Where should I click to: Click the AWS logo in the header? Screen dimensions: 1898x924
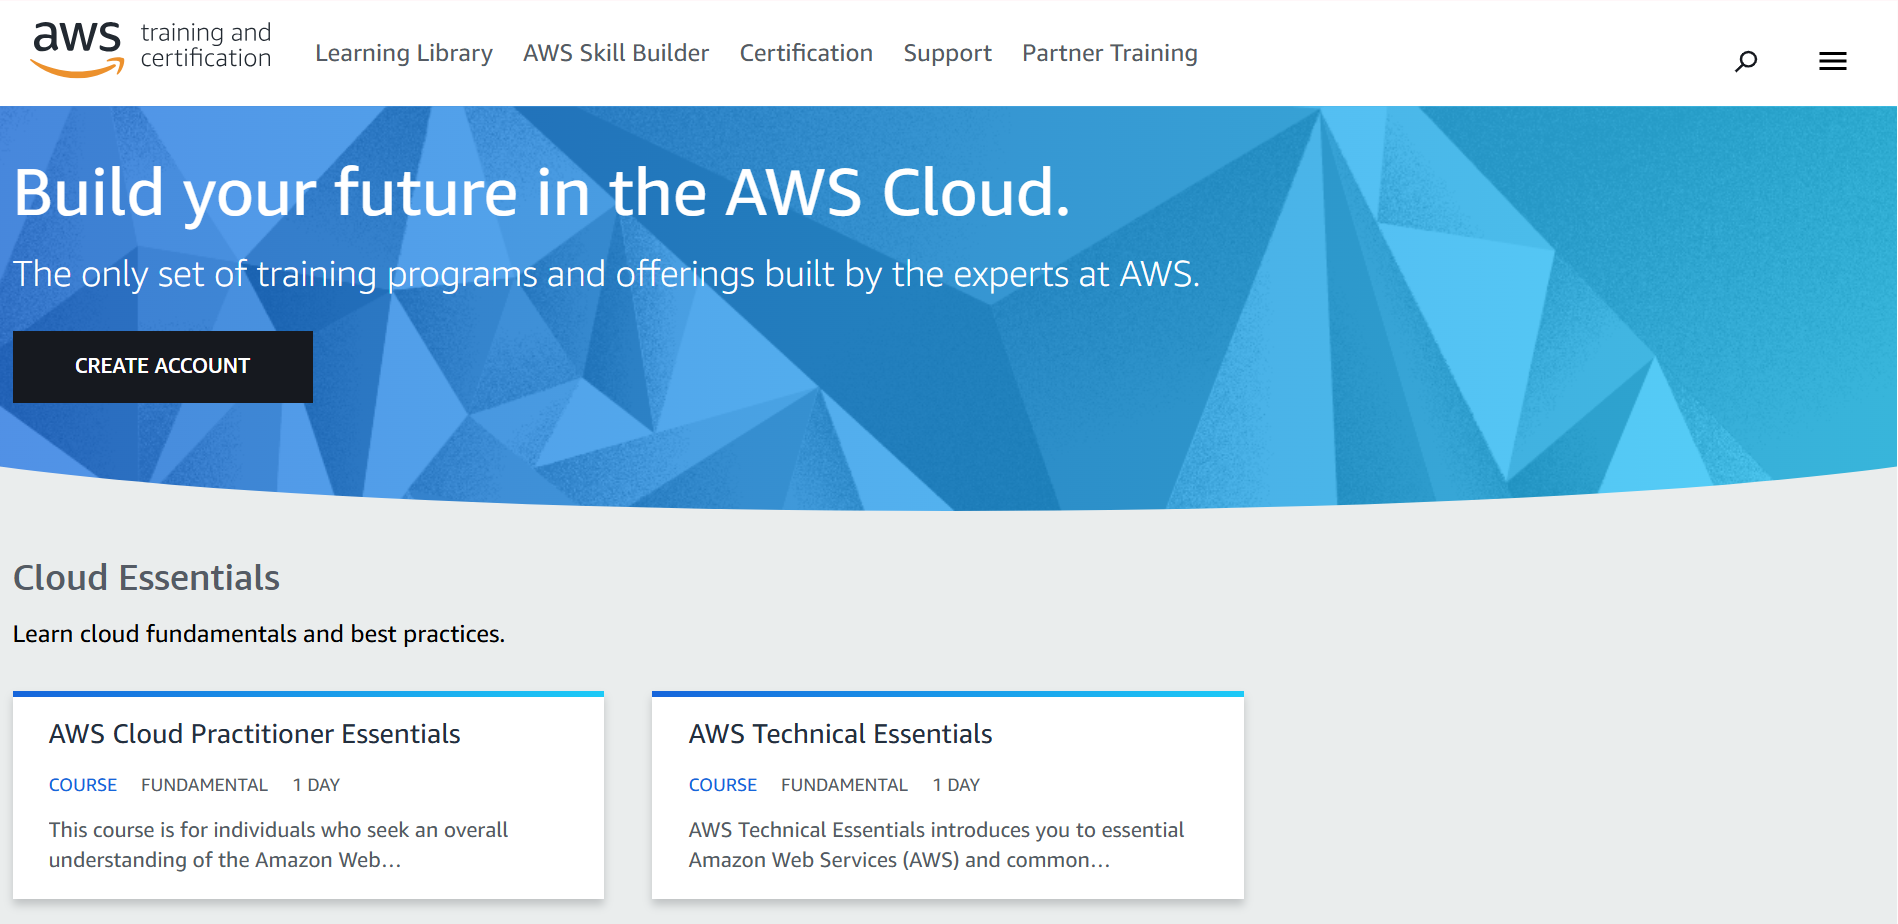pos(77,47)
